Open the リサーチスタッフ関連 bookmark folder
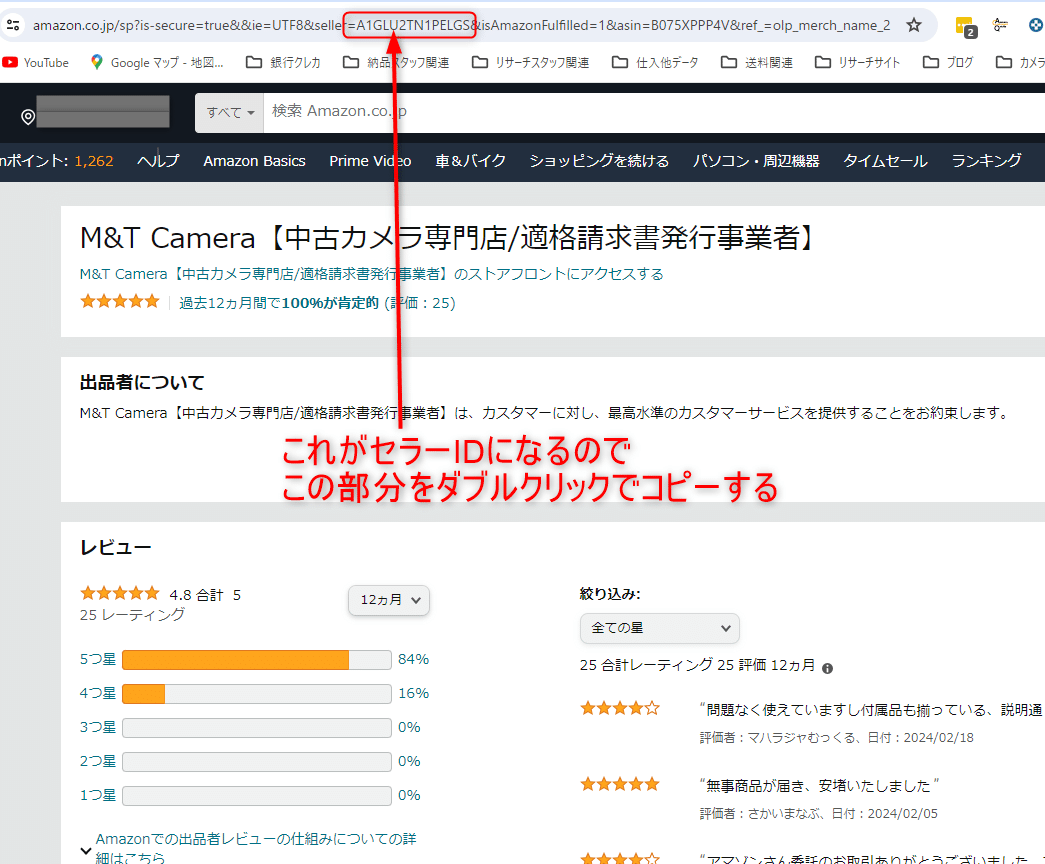The width and height of the screenshot is (1045, 864). pyautogui.click(x=530, y=63)
